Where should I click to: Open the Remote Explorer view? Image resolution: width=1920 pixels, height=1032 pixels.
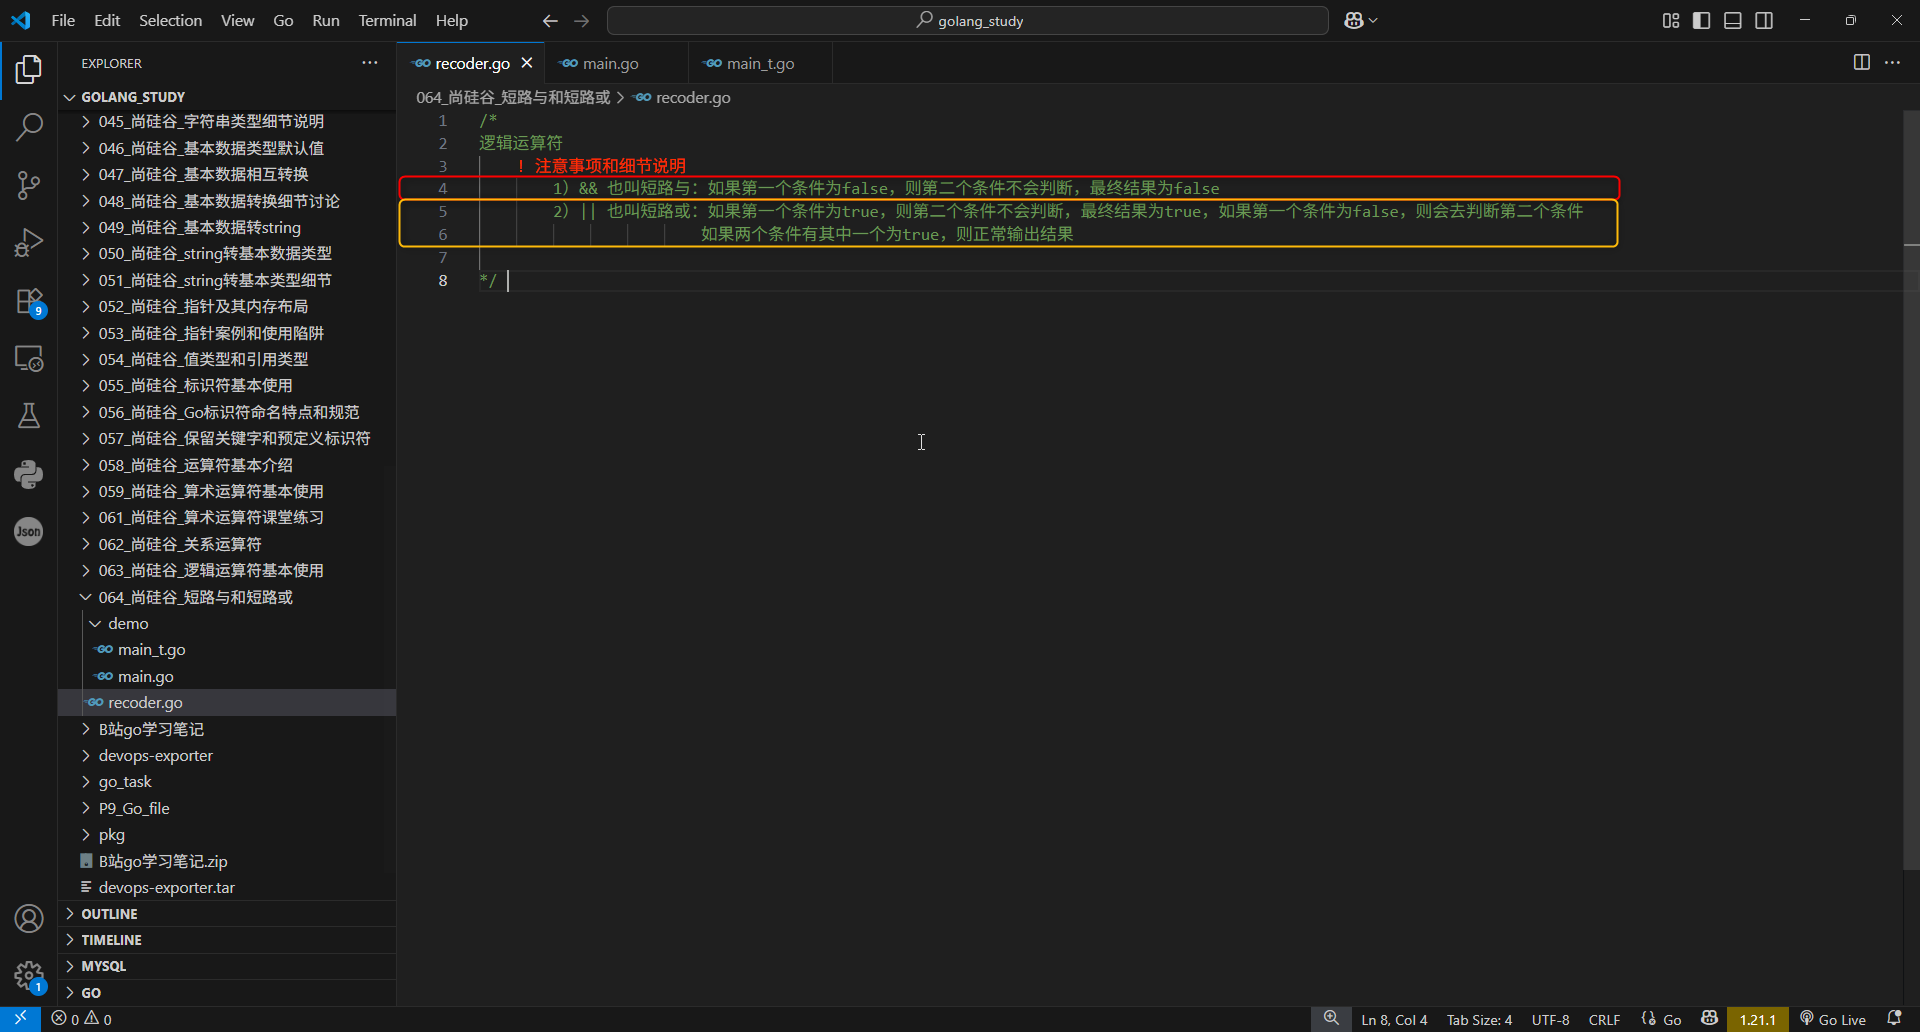[29, 359]
